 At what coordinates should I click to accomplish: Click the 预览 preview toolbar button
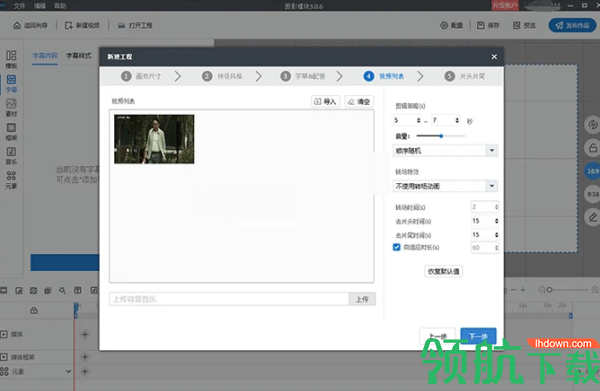tap(524, 26)
